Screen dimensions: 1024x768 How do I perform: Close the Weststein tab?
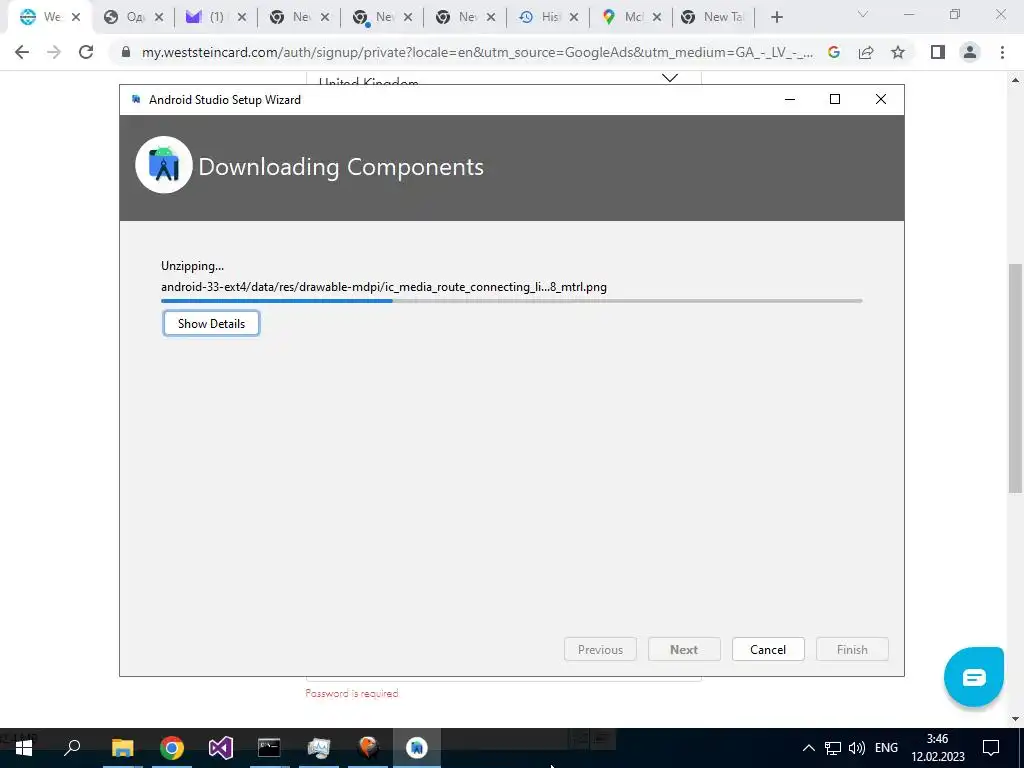click(x=76, y=18)
